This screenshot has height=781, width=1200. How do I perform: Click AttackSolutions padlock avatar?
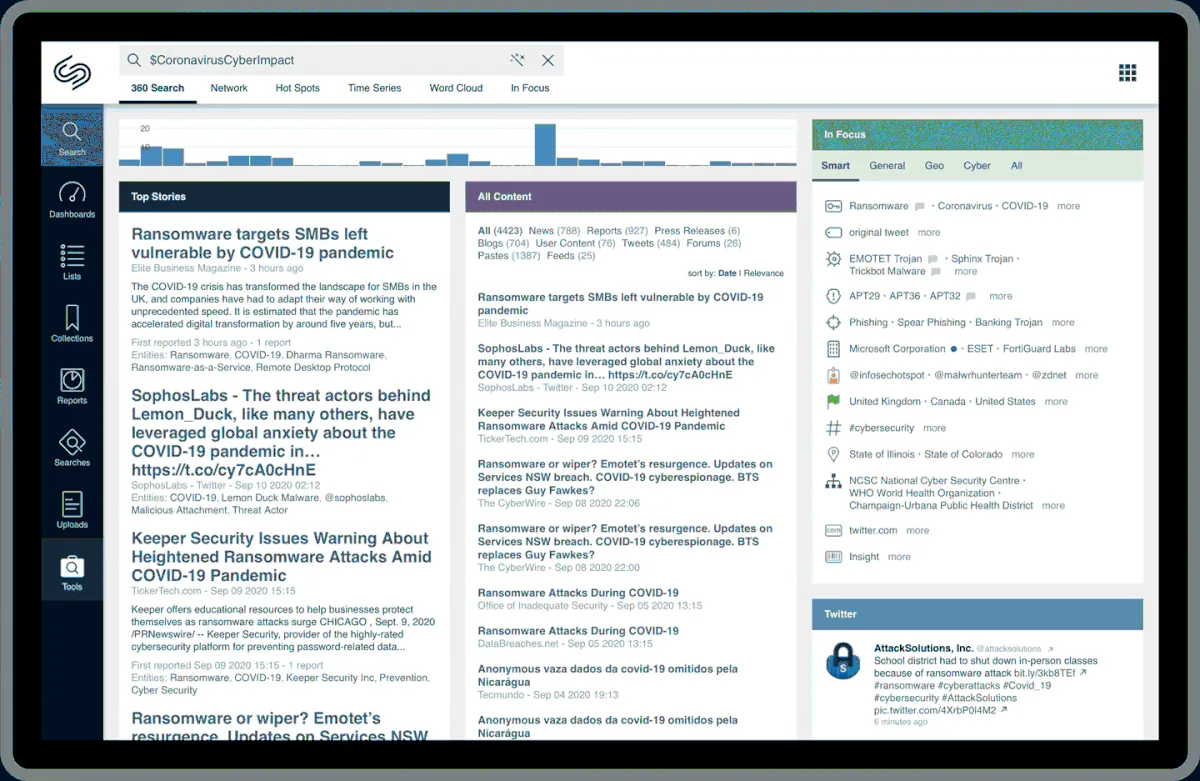843,660
